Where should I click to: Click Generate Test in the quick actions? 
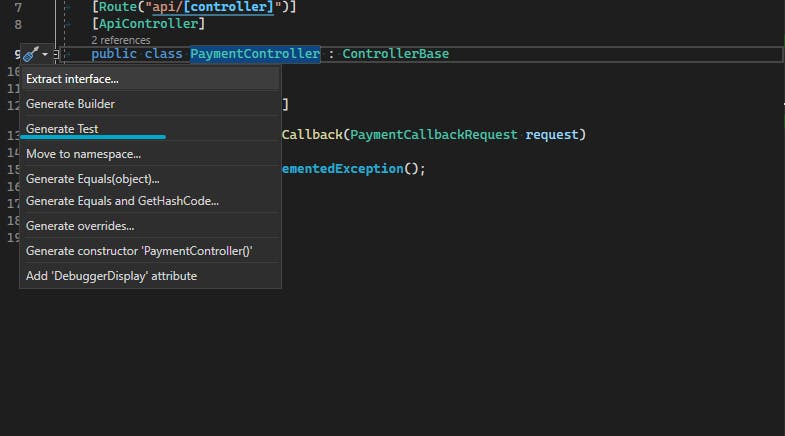click(62, 129)
